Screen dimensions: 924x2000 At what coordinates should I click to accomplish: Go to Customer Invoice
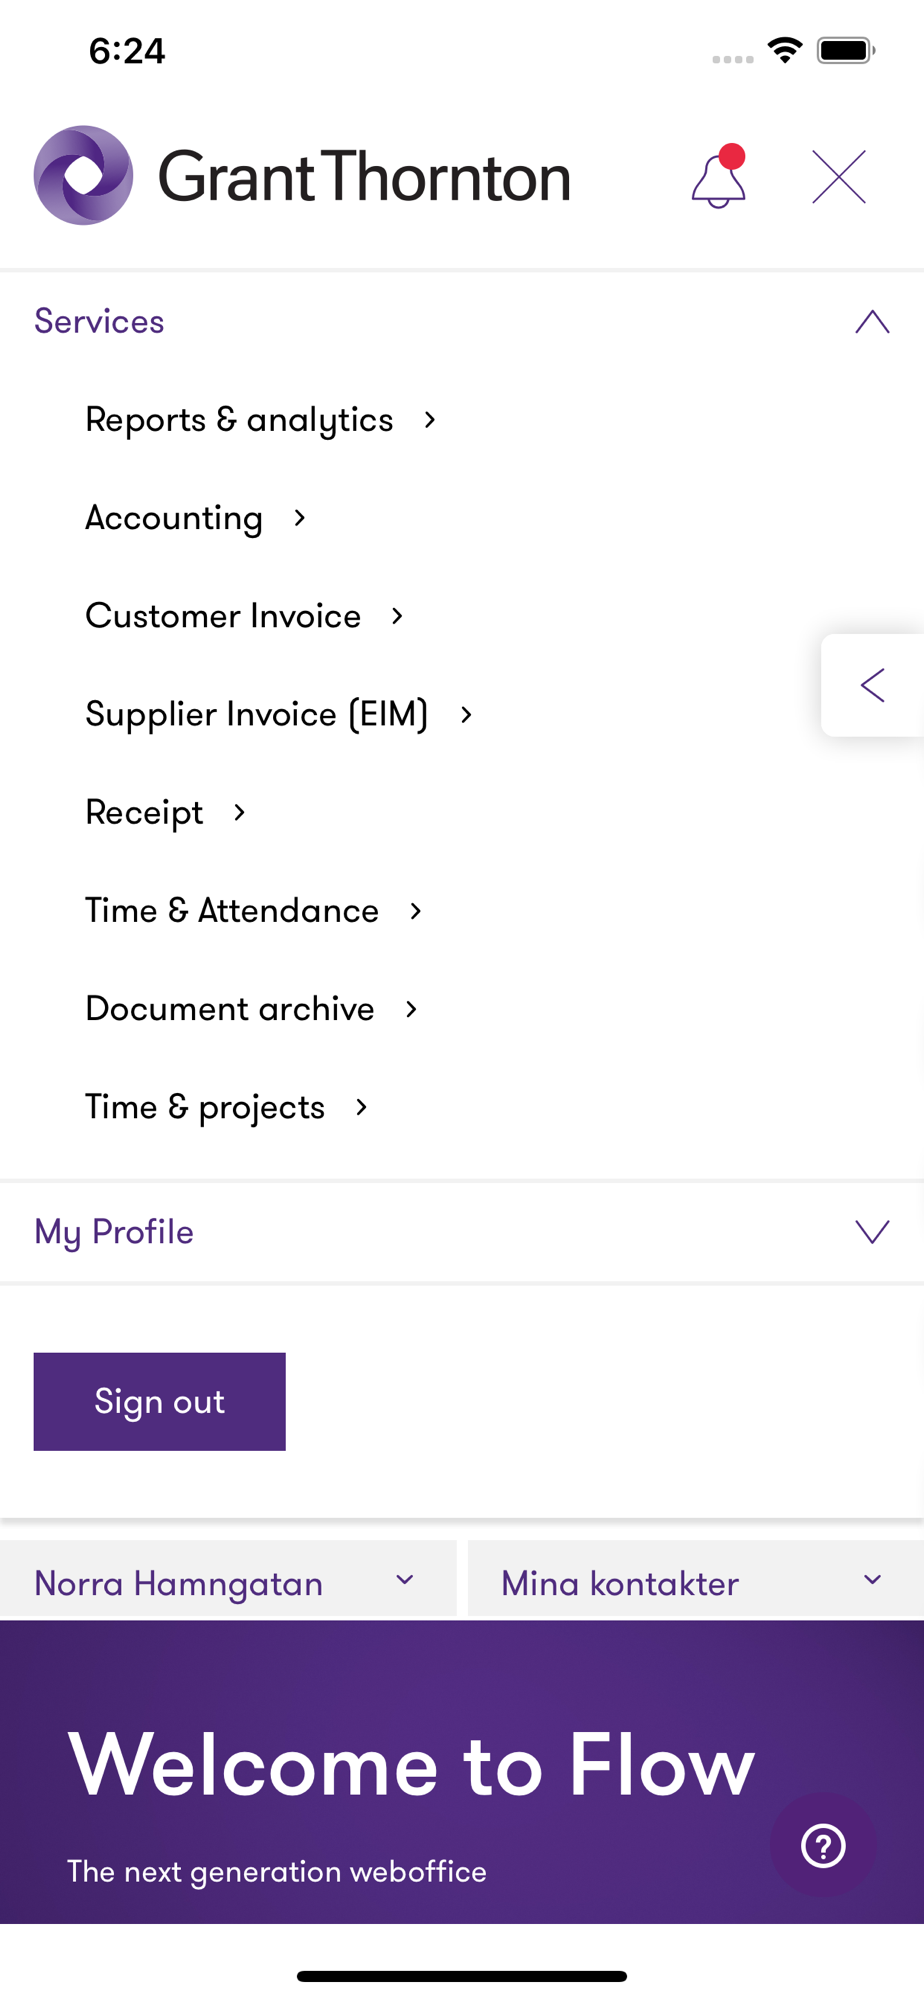(223, 616)
